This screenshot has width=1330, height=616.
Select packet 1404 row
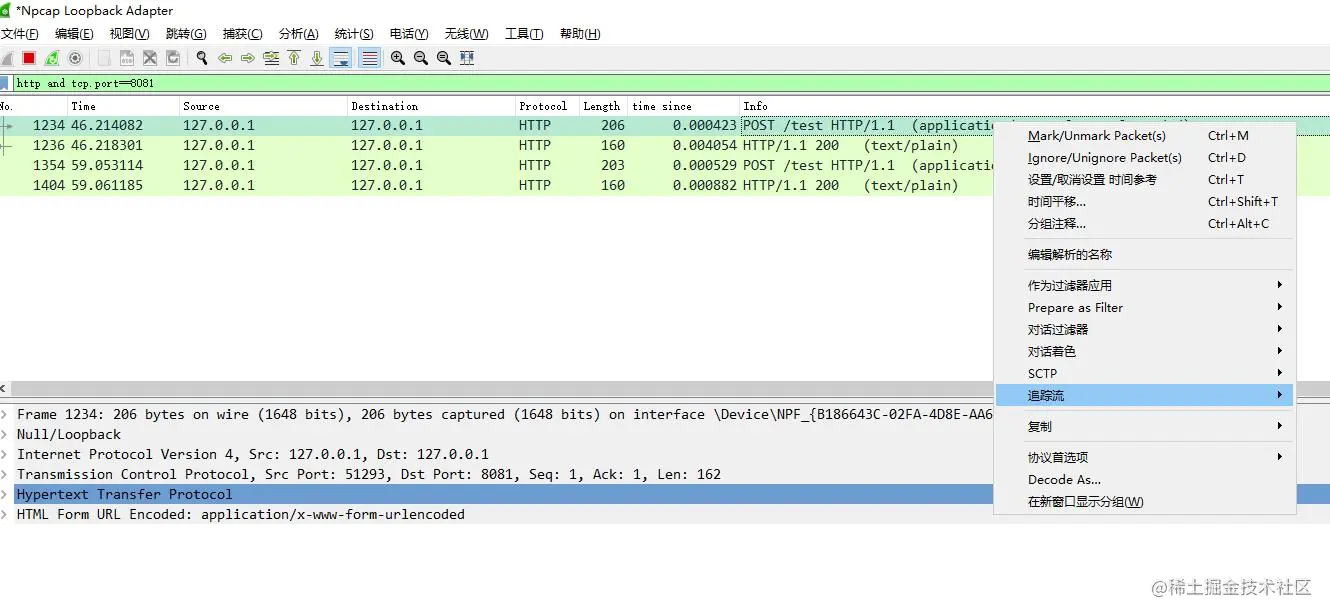pos(497,185)
